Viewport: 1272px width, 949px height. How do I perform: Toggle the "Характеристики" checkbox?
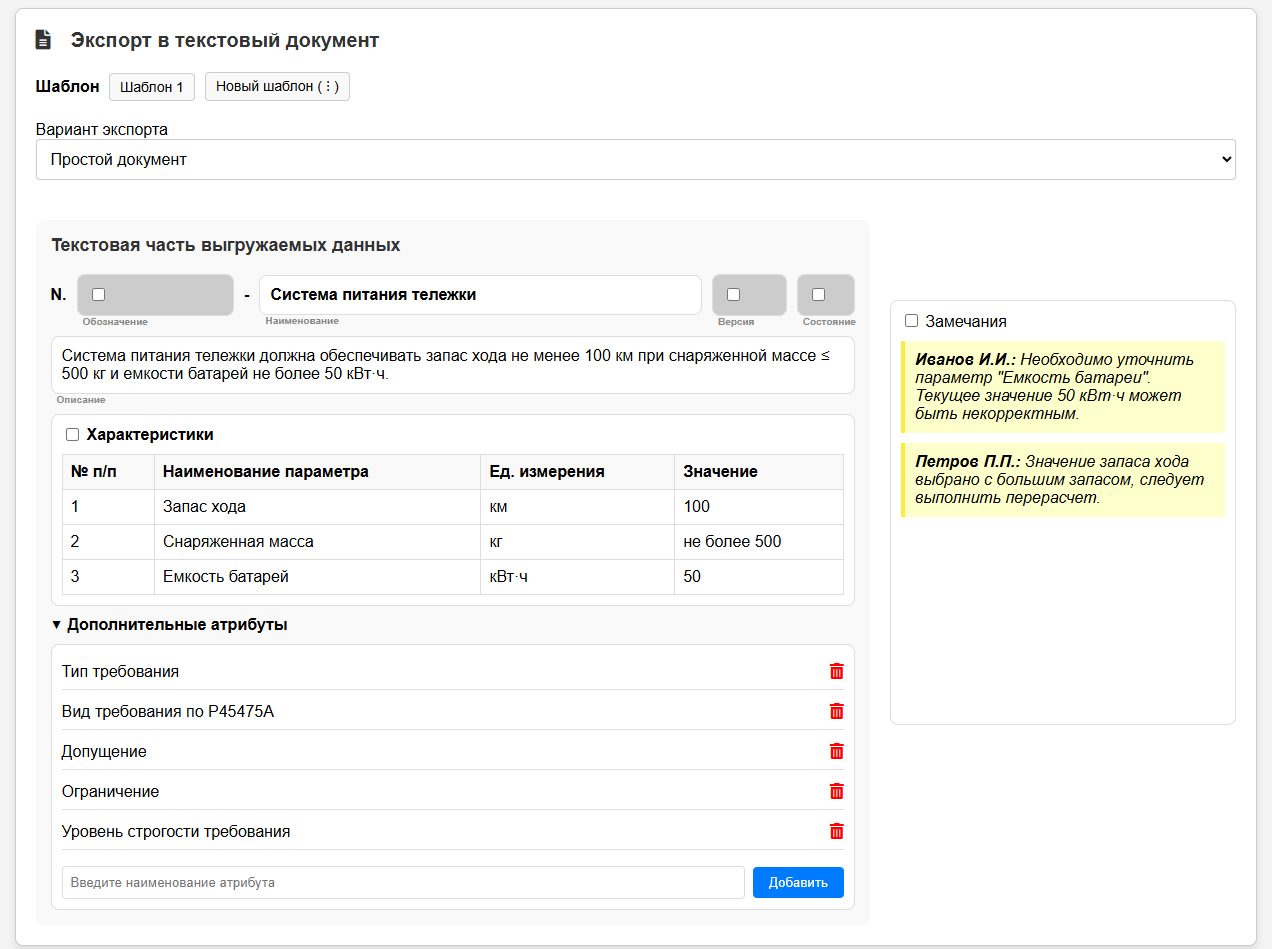click(x=72, y=435)
